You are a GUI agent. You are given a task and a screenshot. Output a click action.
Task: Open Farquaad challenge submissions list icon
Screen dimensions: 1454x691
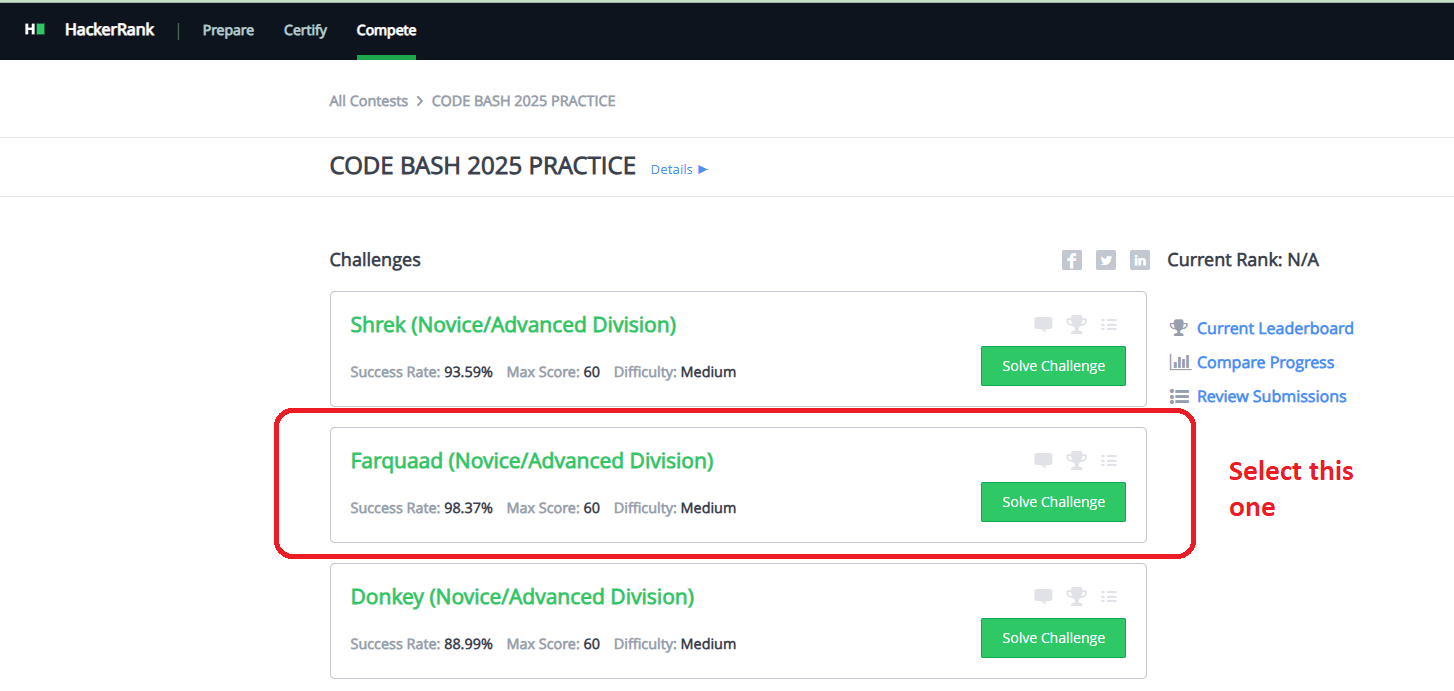point(1108,460)
